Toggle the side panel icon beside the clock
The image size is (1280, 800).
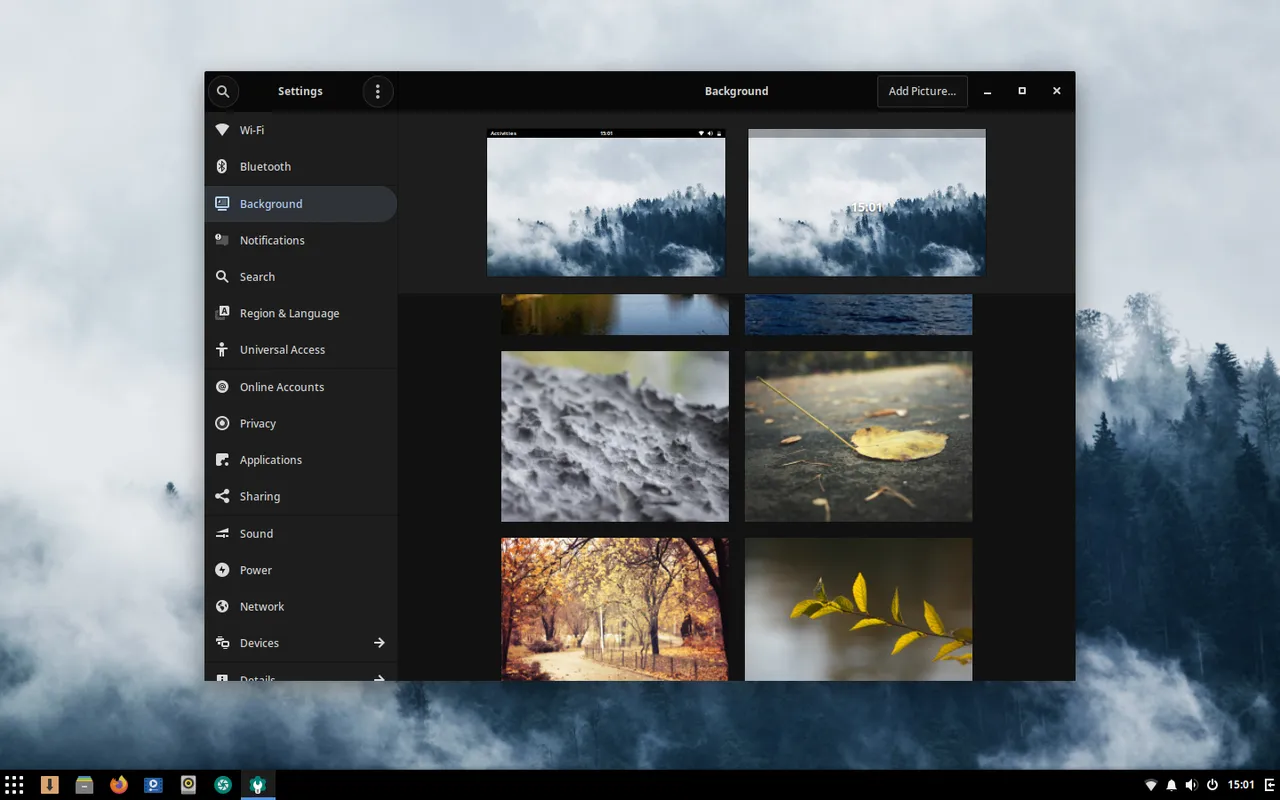coord(1270,785)
